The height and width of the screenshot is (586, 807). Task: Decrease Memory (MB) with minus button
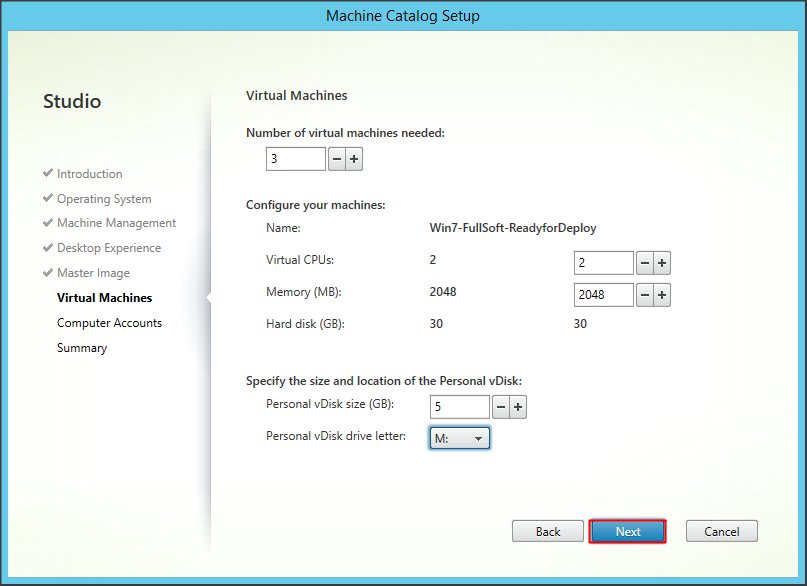coord(644,295)
